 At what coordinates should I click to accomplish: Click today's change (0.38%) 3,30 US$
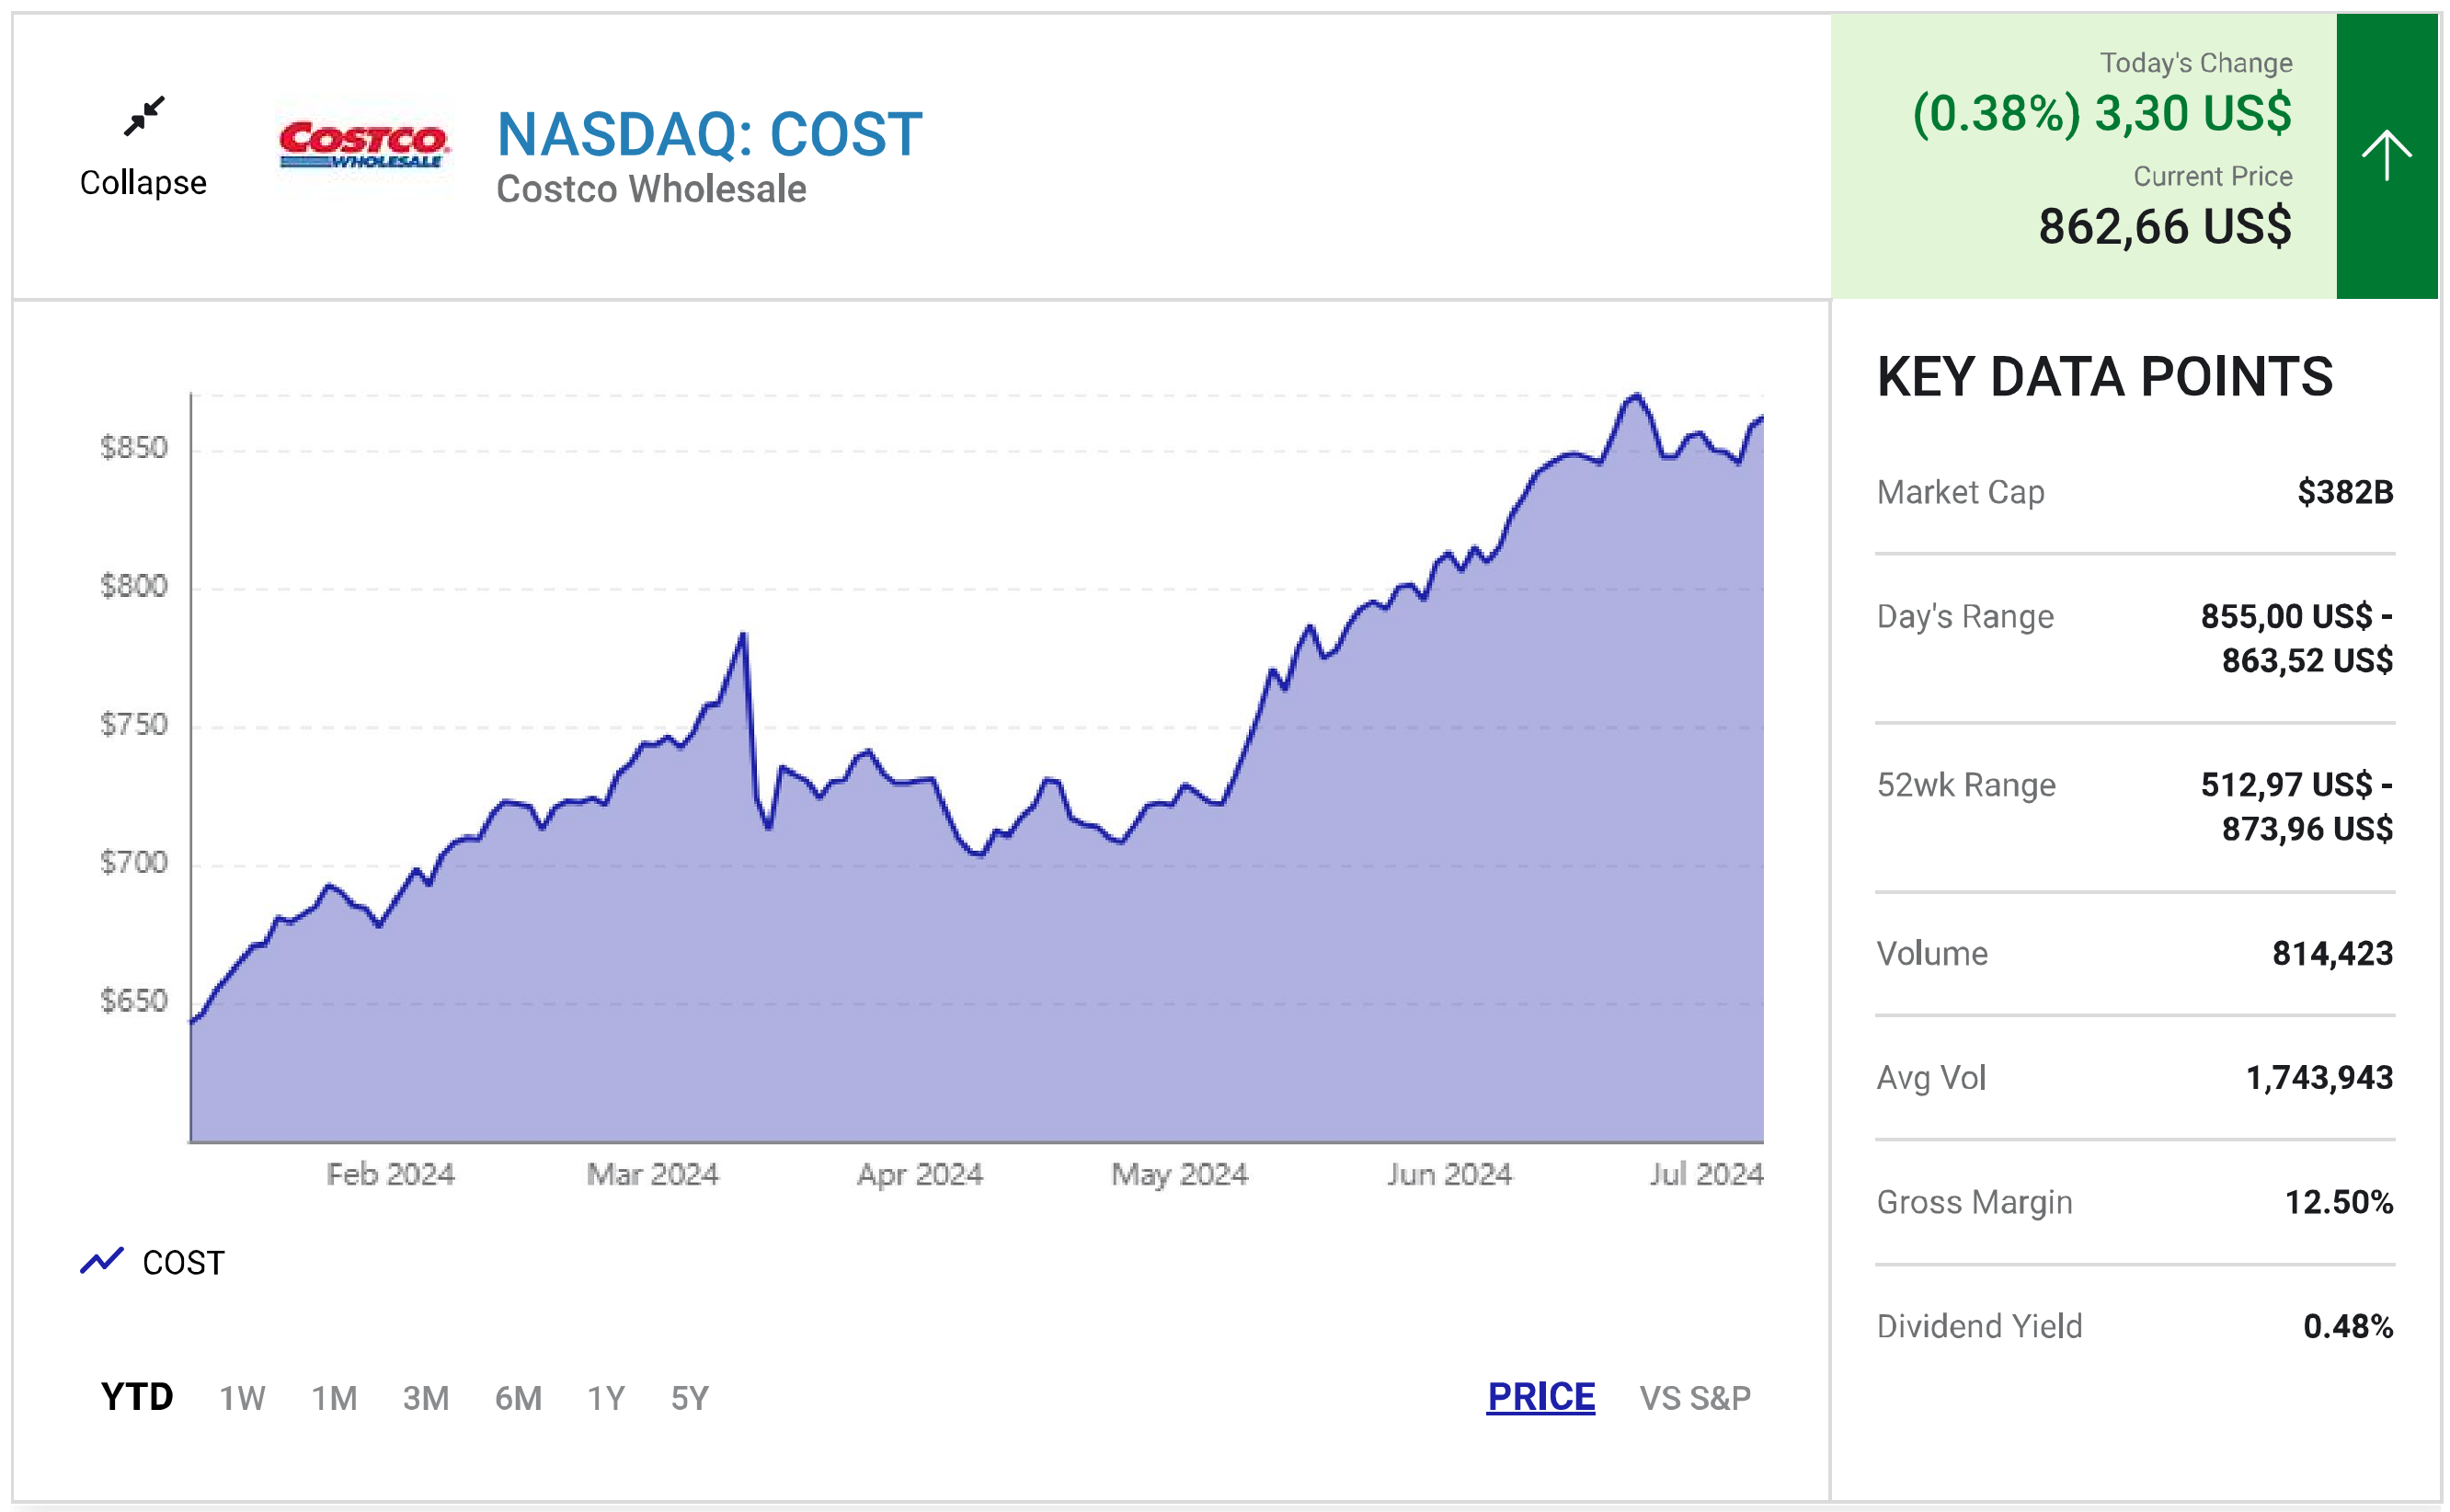pos(2102,113)
